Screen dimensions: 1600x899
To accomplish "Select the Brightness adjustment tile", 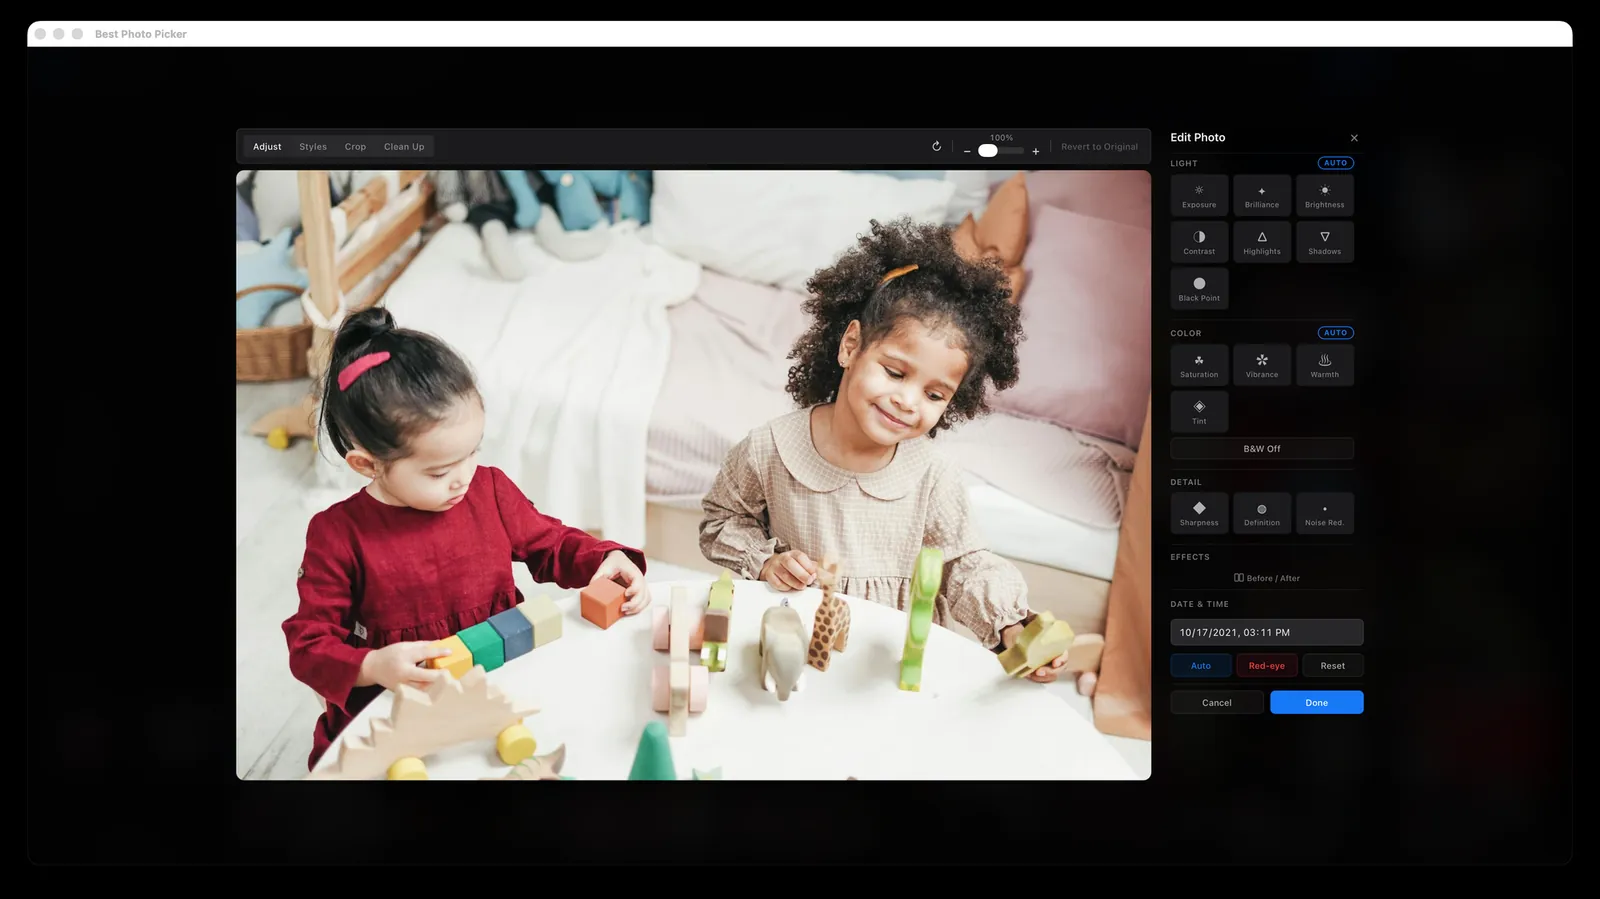I will tap(1325, 195).
